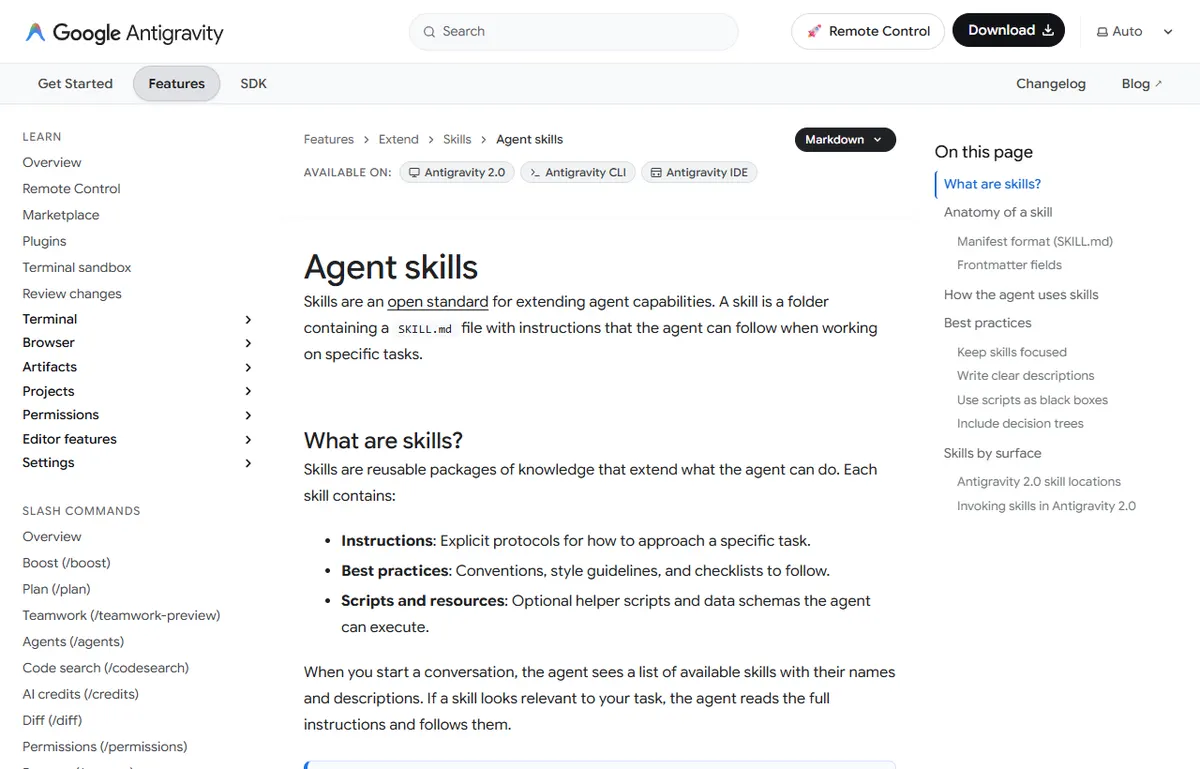Click the search magnifier icon
This screenshot has width=1200, height=769.
pos(429,32)
